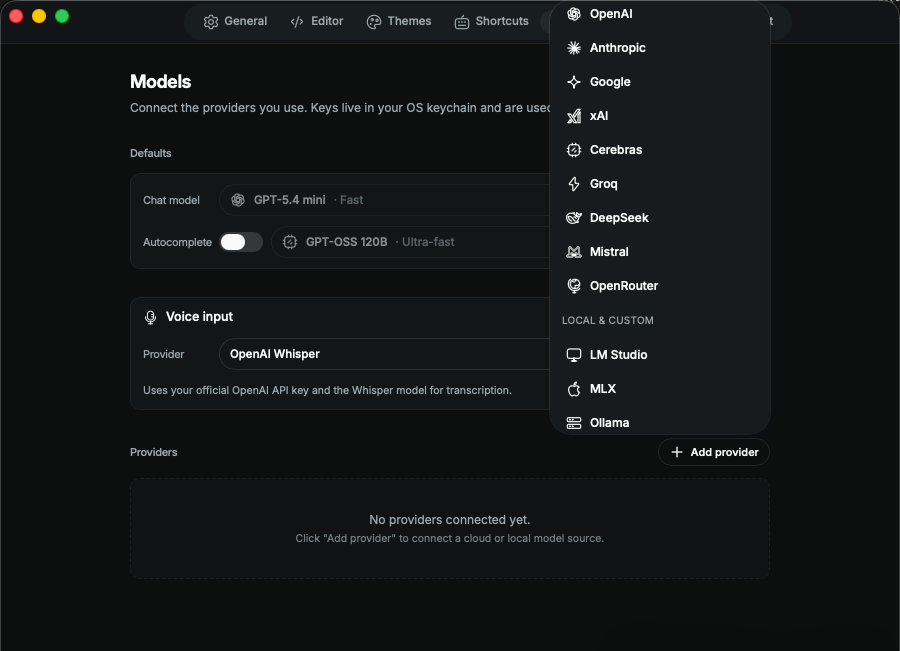The image size is (900, 651).
Task: Pick MLX under Local & Custom
Action: point(660,389)
